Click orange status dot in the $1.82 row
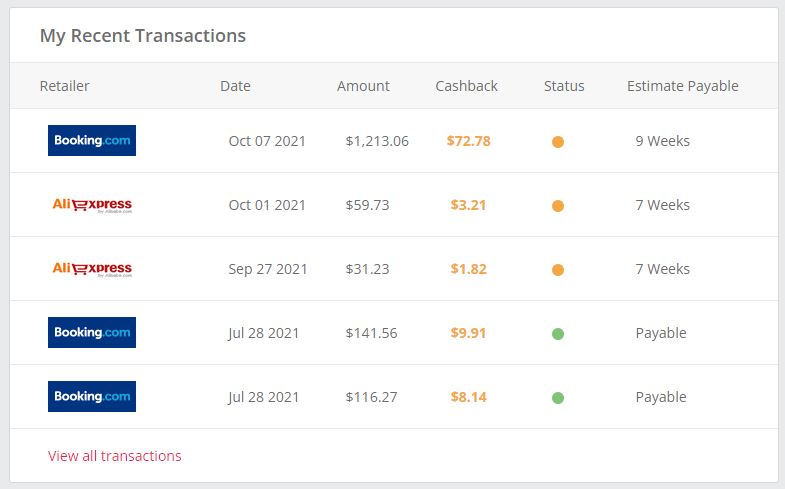Screen dimensions: 785x489 [558, 270]
